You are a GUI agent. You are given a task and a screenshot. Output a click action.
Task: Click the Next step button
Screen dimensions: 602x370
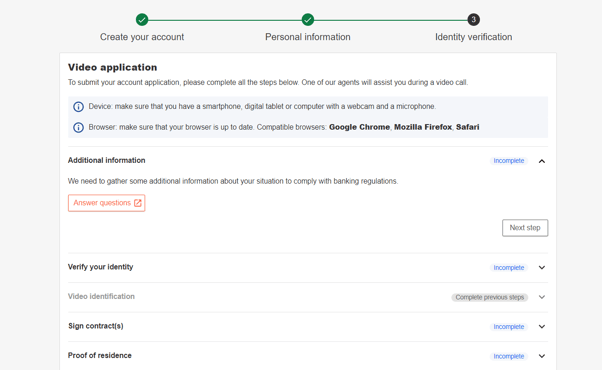tap(525, 228)
